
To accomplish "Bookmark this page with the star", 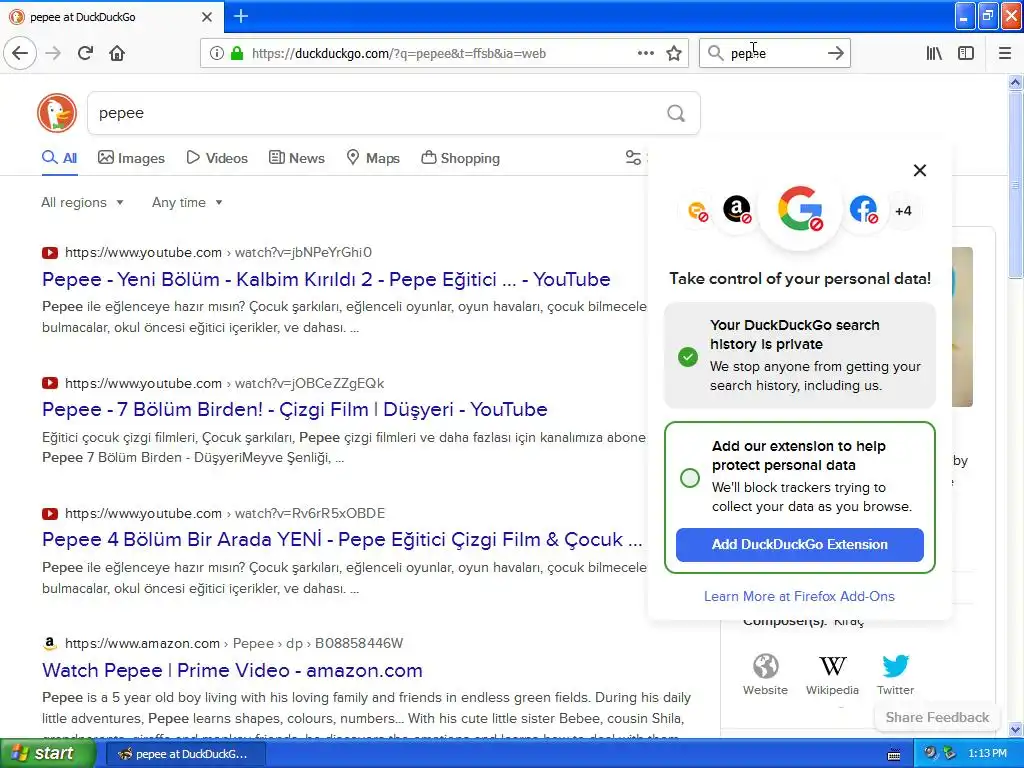I will [674, 53].
